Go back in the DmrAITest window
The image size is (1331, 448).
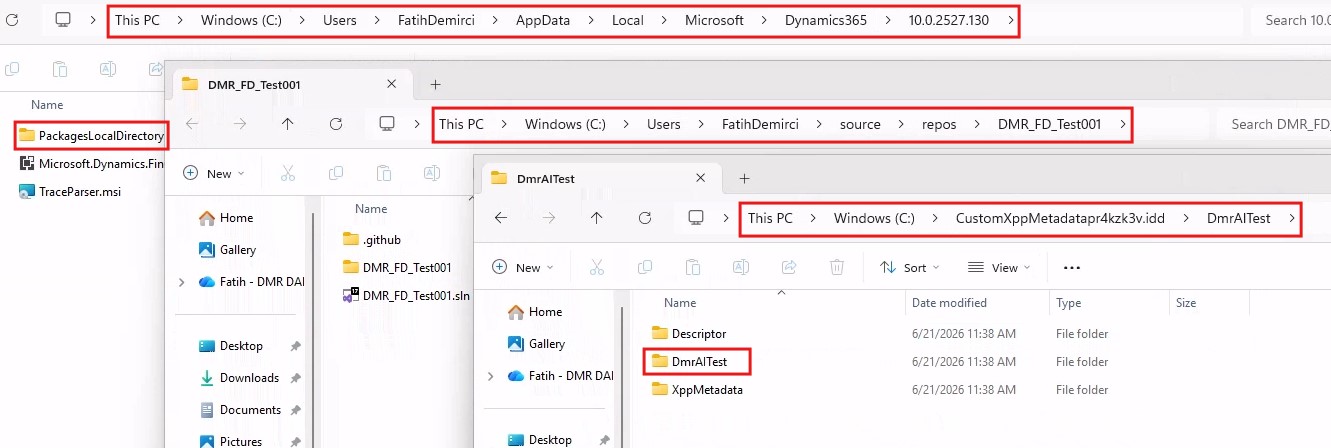click(501, 217)
